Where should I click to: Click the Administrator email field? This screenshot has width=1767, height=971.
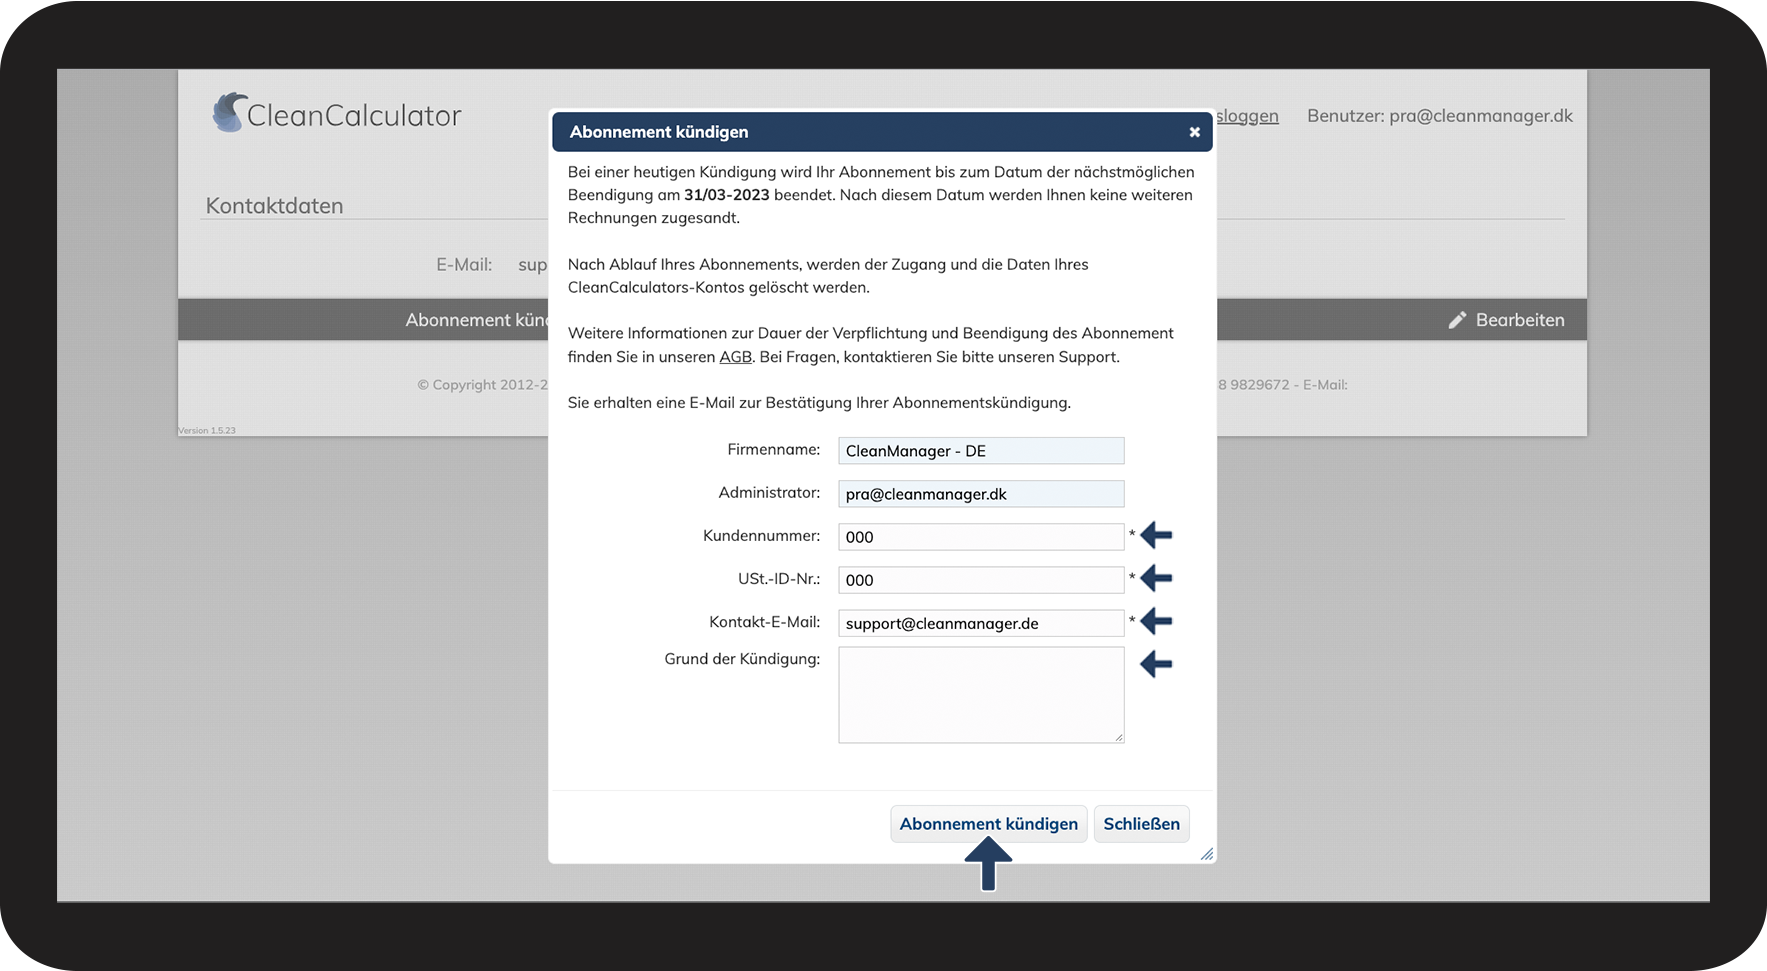pos(981,494)
